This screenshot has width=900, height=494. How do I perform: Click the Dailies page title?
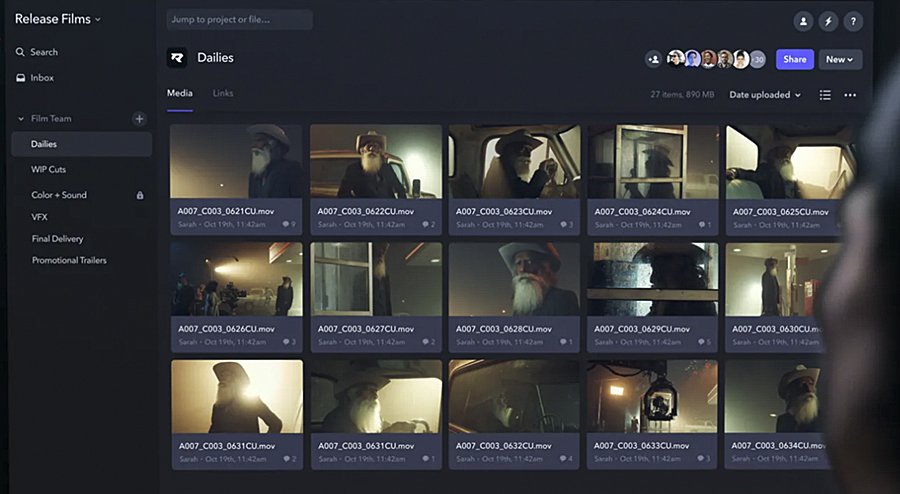pyautogui.click(x=215, y=58)
